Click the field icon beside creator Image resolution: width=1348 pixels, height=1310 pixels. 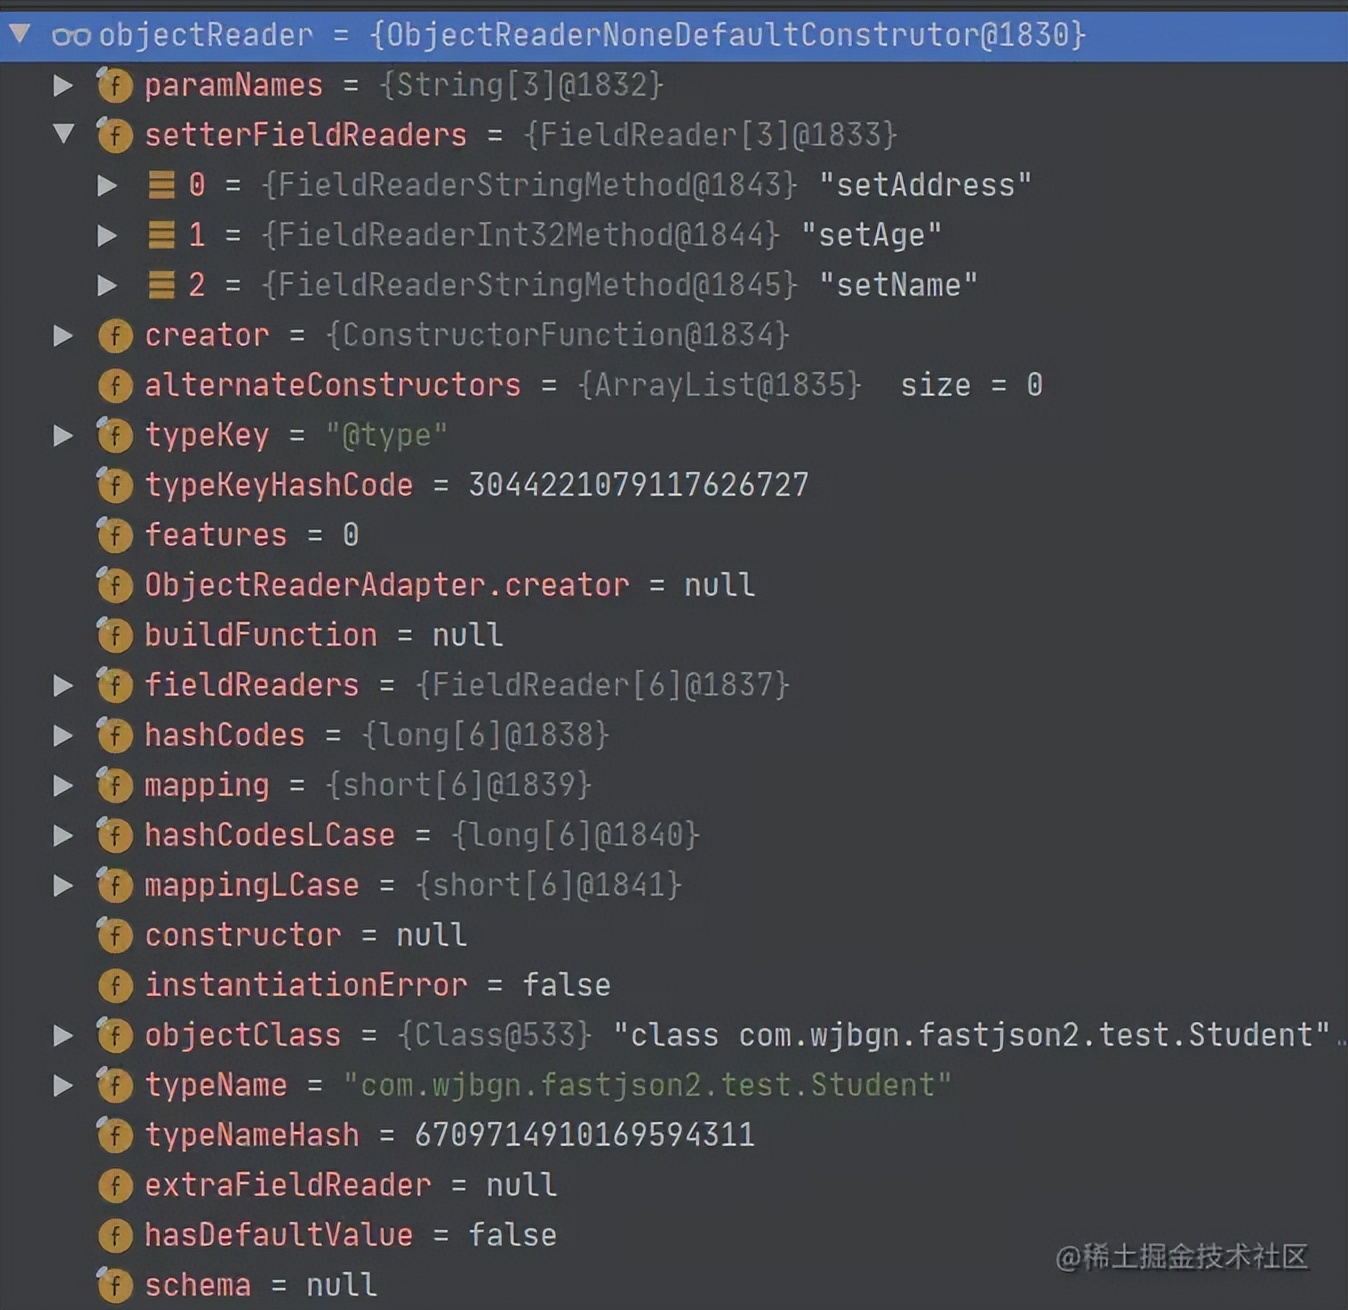pos(114,336)
